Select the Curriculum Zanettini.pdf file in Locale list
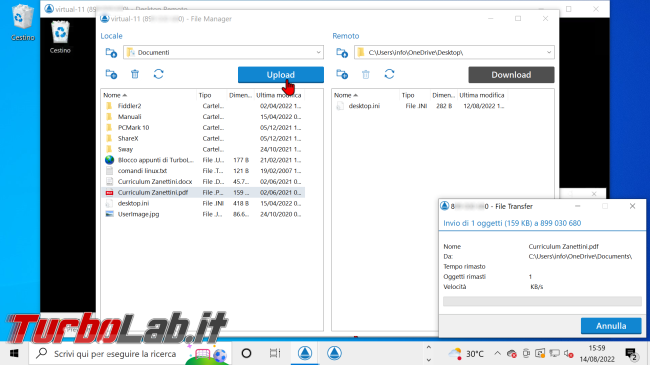 [x=203, y=192]
